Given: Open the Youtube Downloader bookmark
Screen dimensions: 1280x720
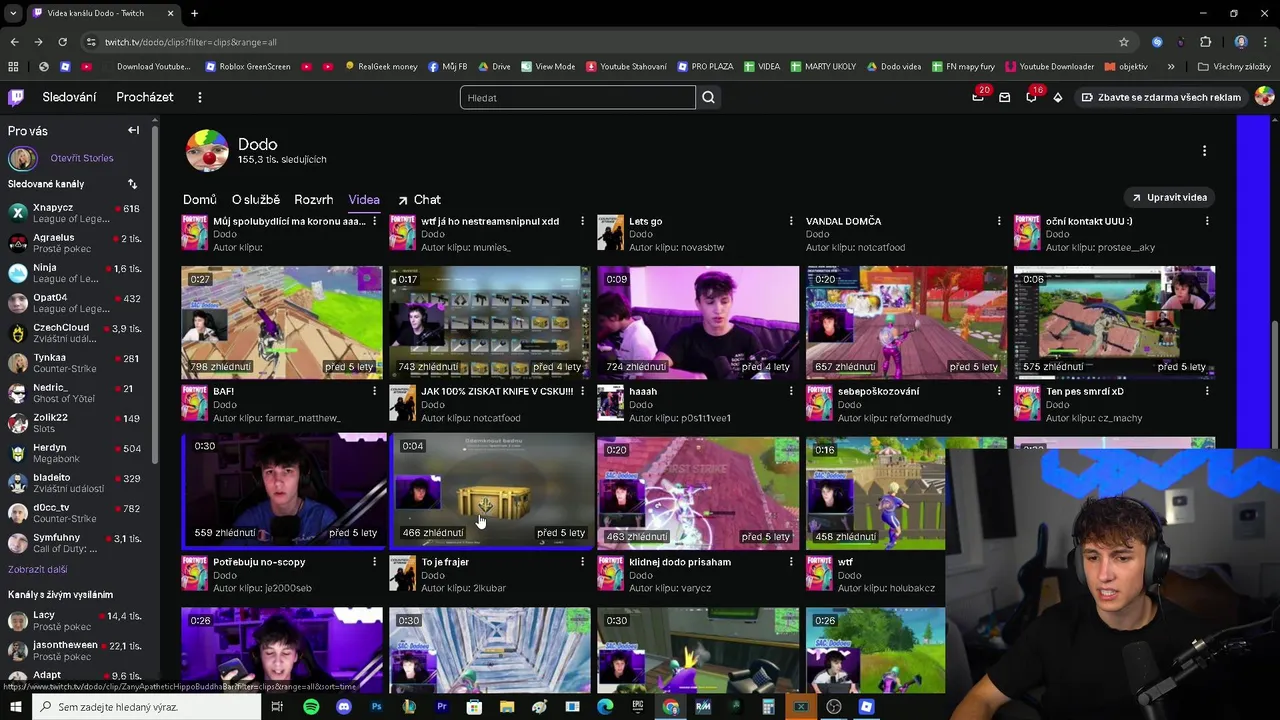Looking at the screenshot, I should click(1050, 67).
